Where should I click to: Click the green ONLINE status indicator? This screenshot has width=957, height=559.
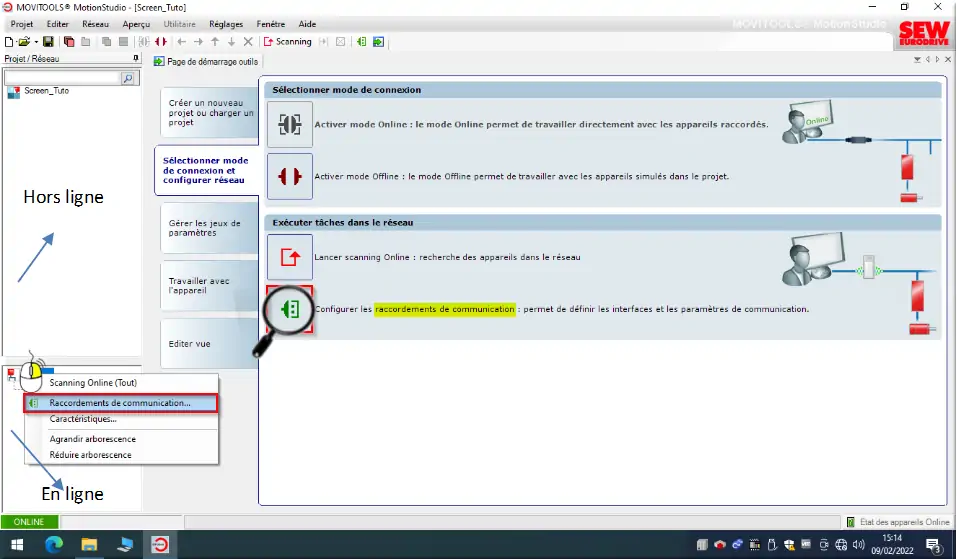click(29, 522)
